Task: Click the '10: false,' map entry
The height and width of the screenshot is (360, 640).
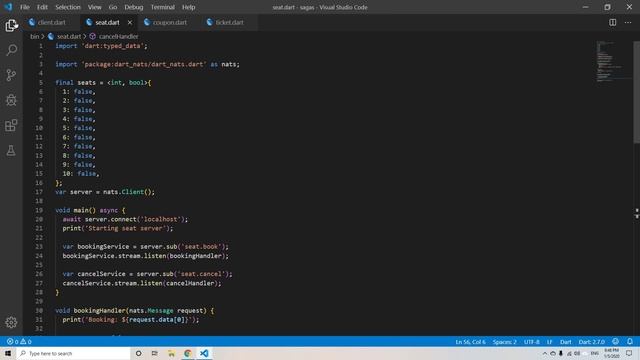Action: 81,173
